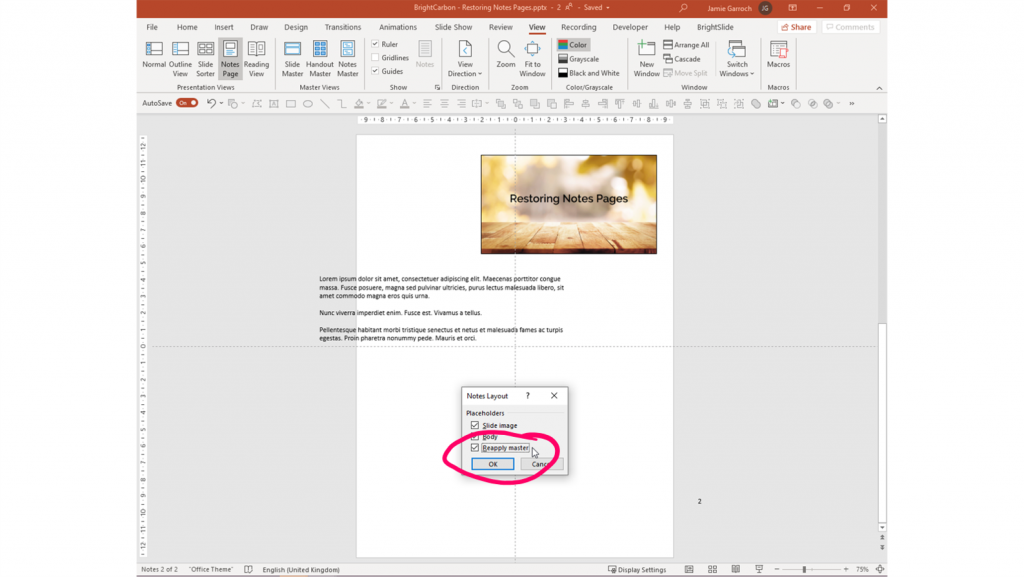Switch to the Animations ribbon tab

398,27
